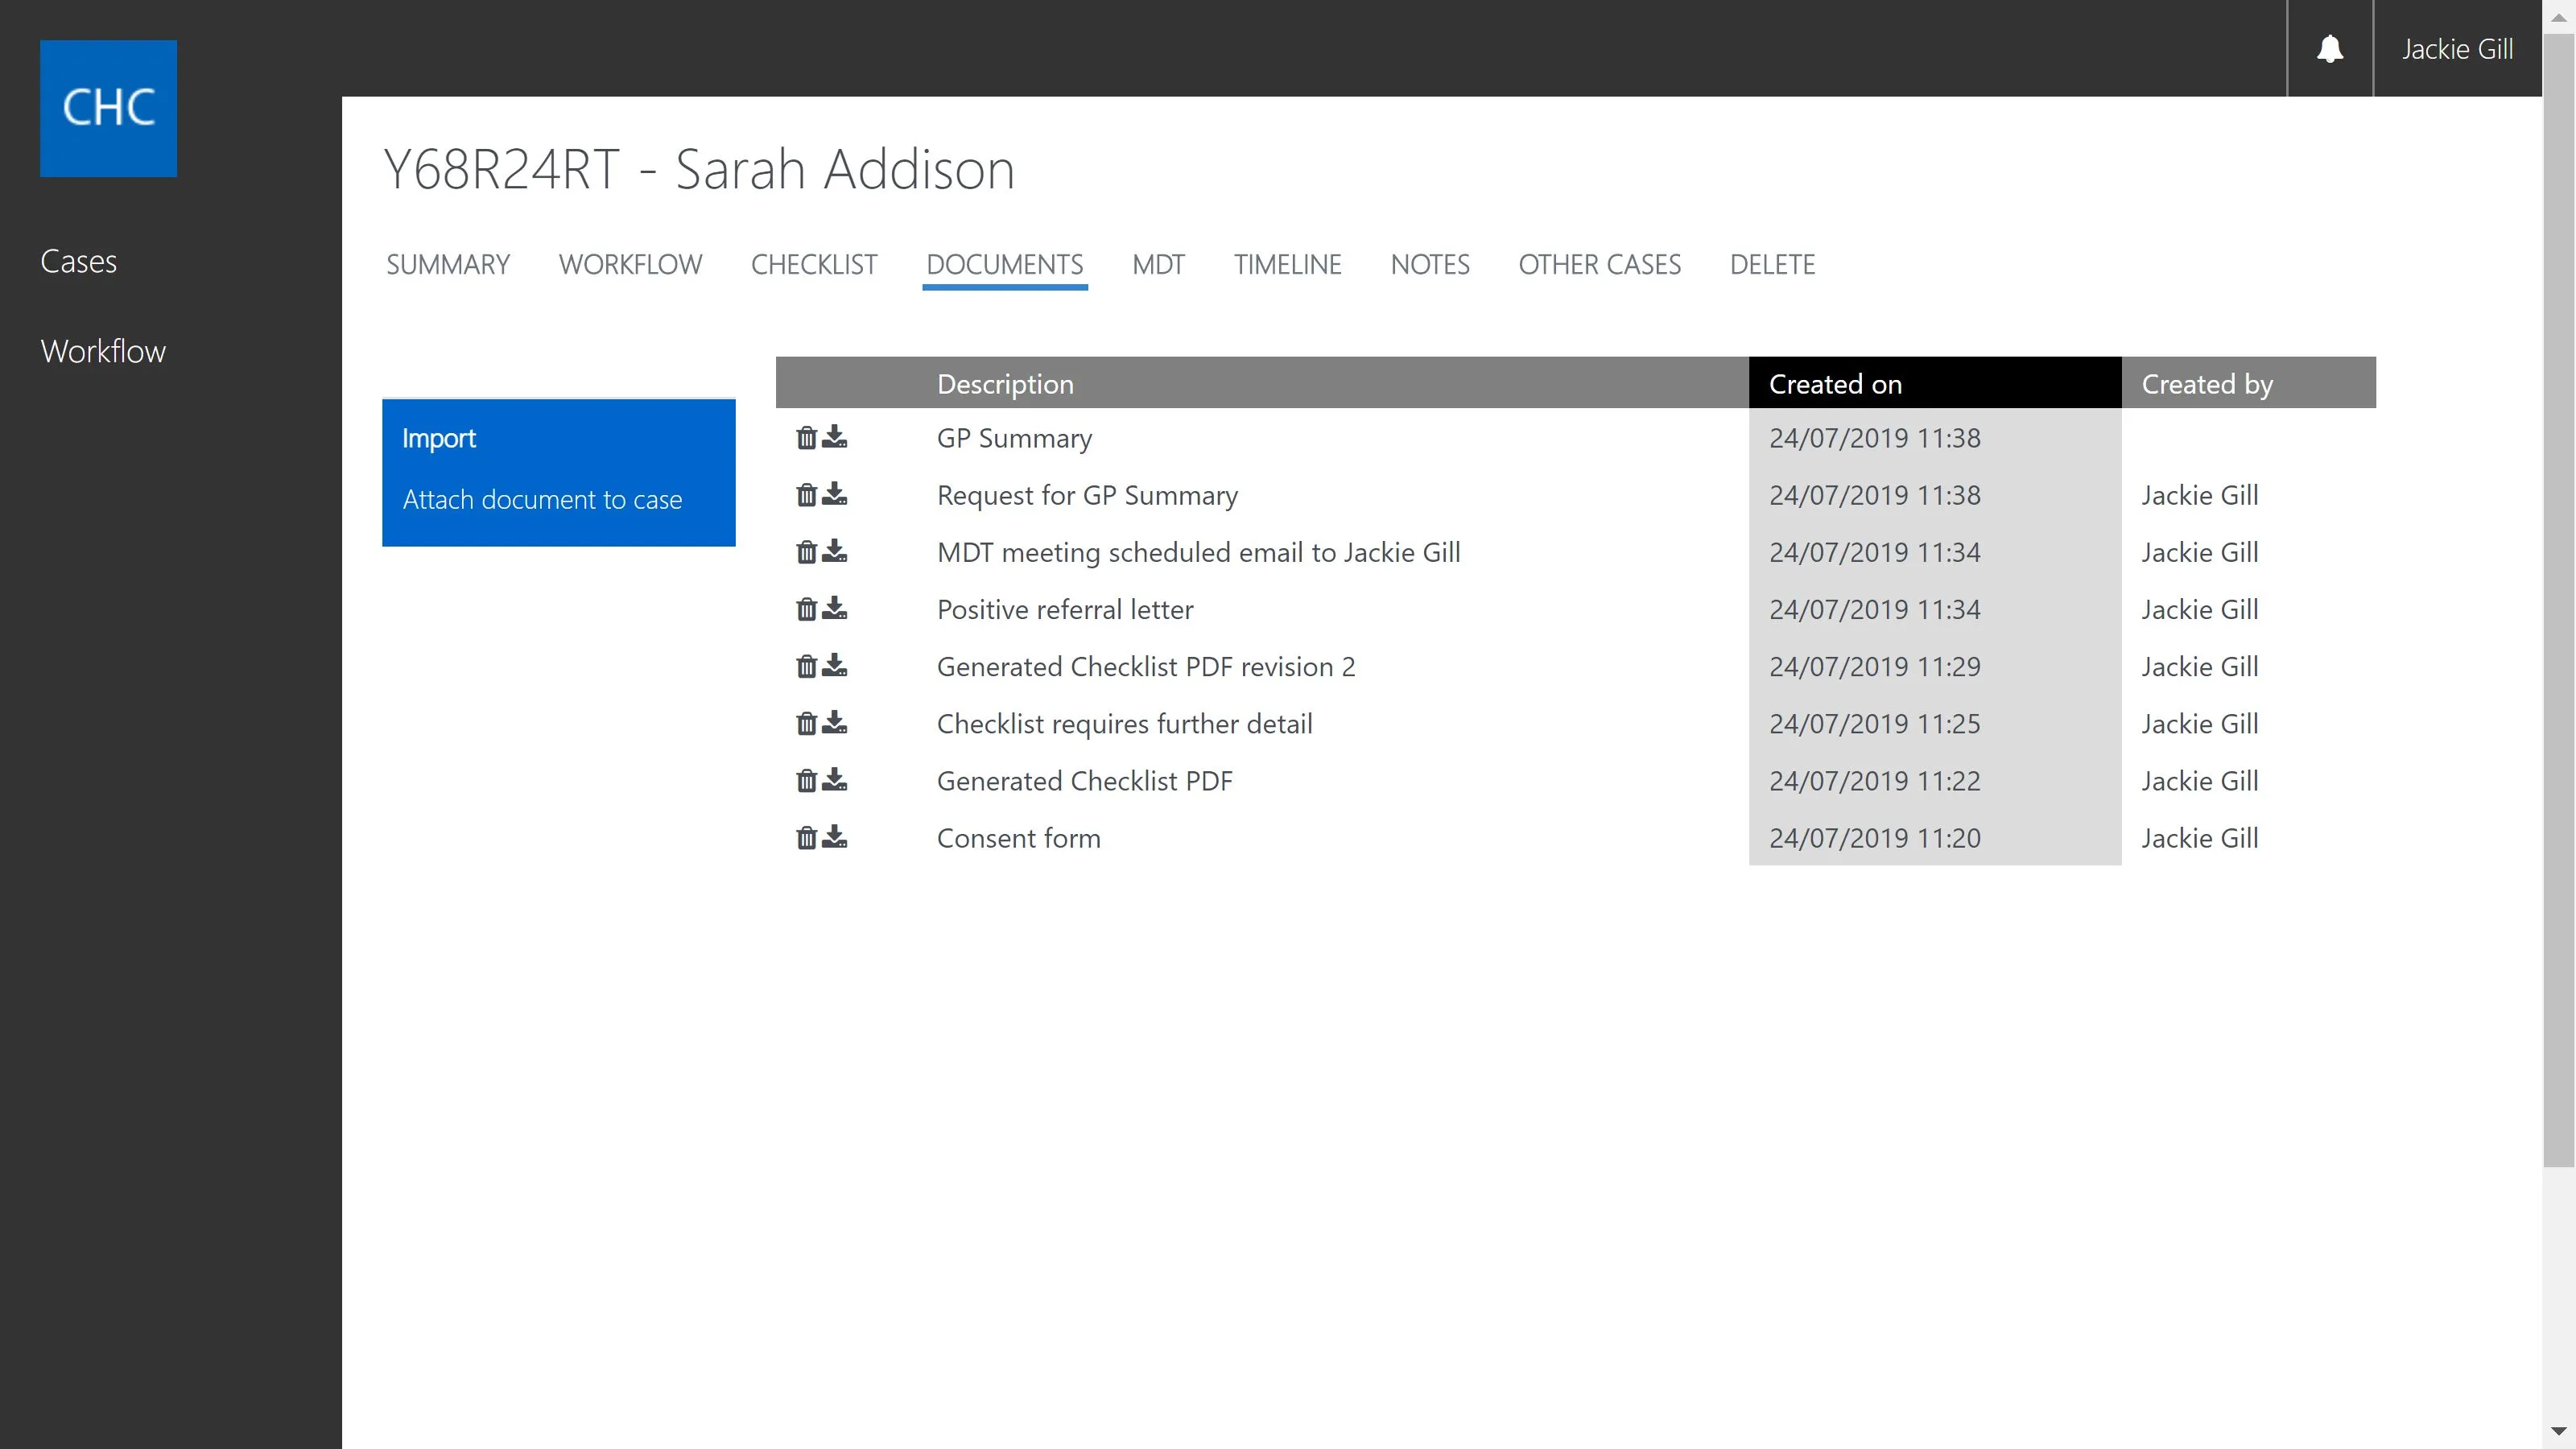
Task: Download the GP Summary document
Action: (x=835, y=438)
